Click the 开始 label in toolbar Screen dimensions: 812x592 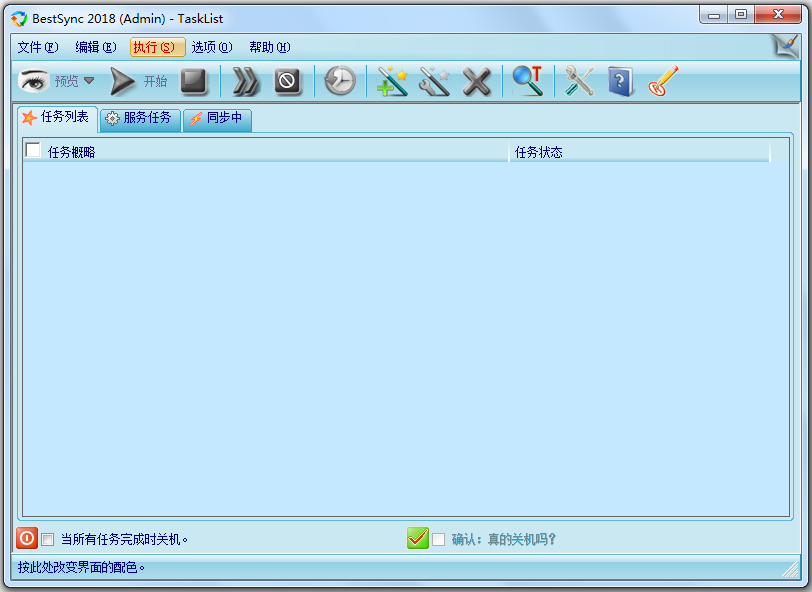coord(155,81)
